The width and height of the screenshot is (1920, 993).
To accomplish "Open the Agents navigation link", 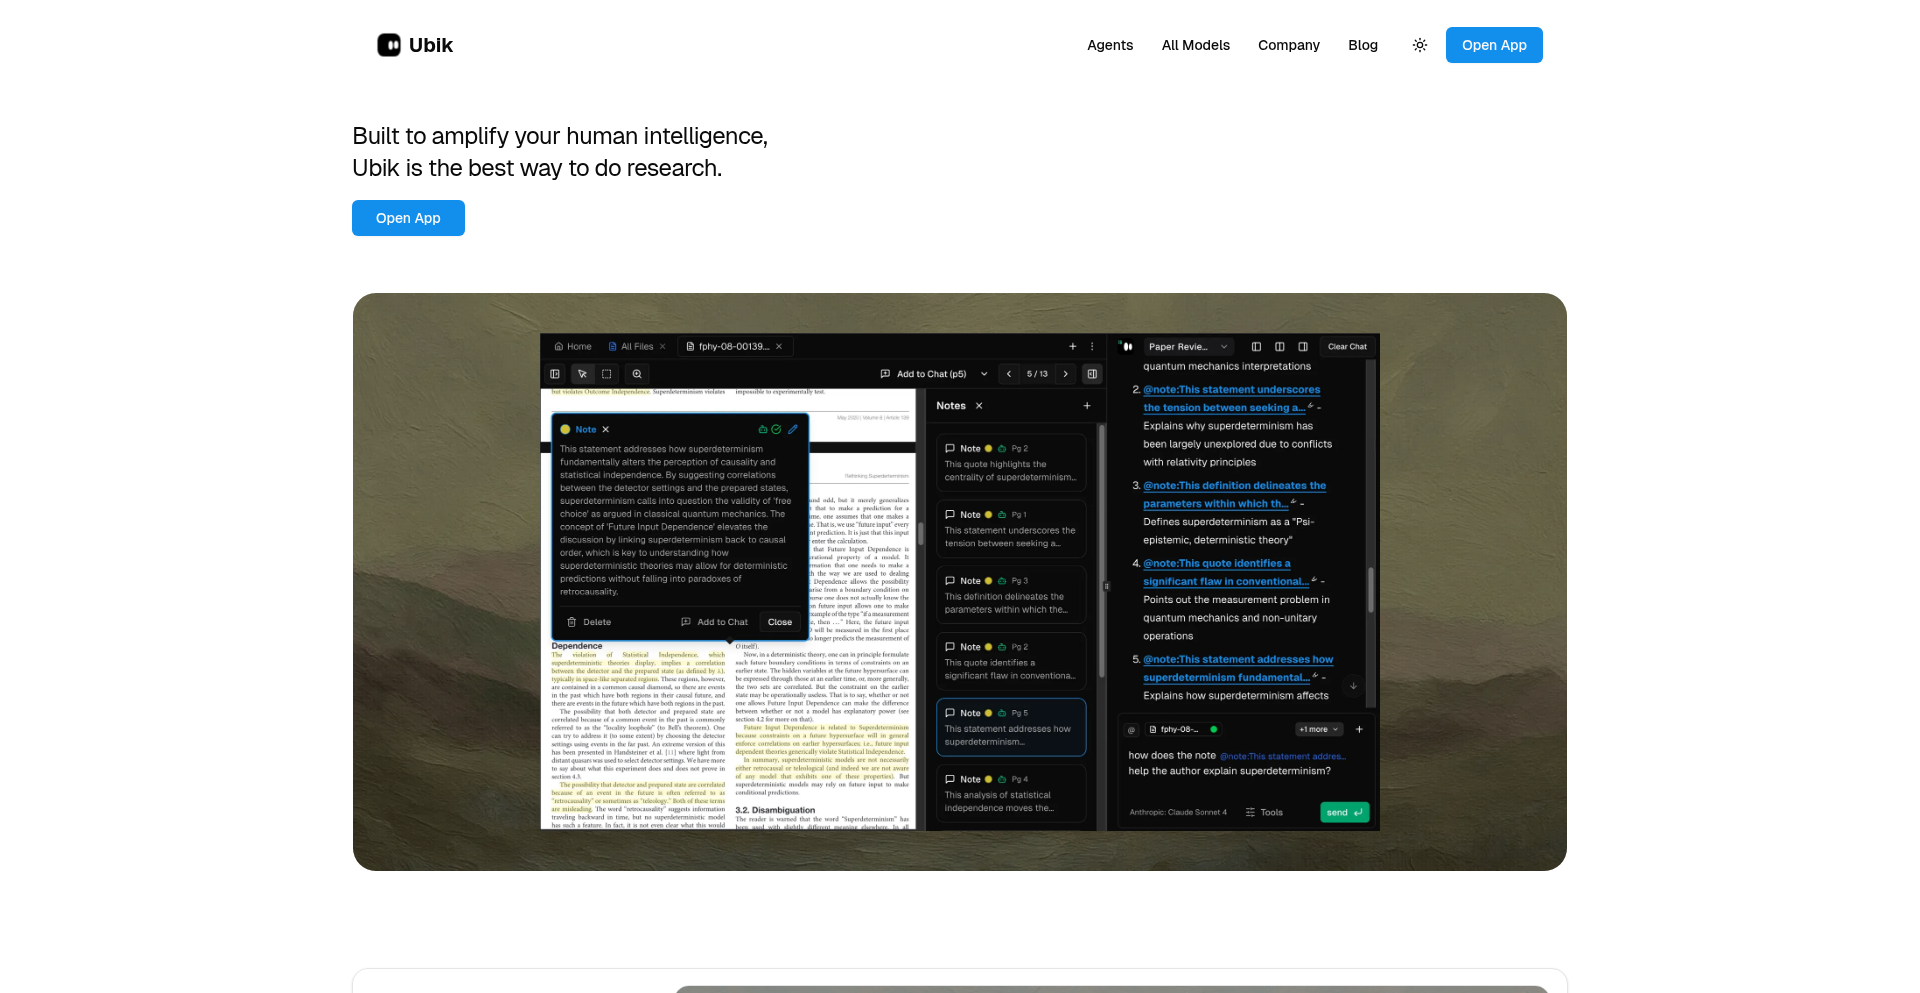I will pos(1110,45).
